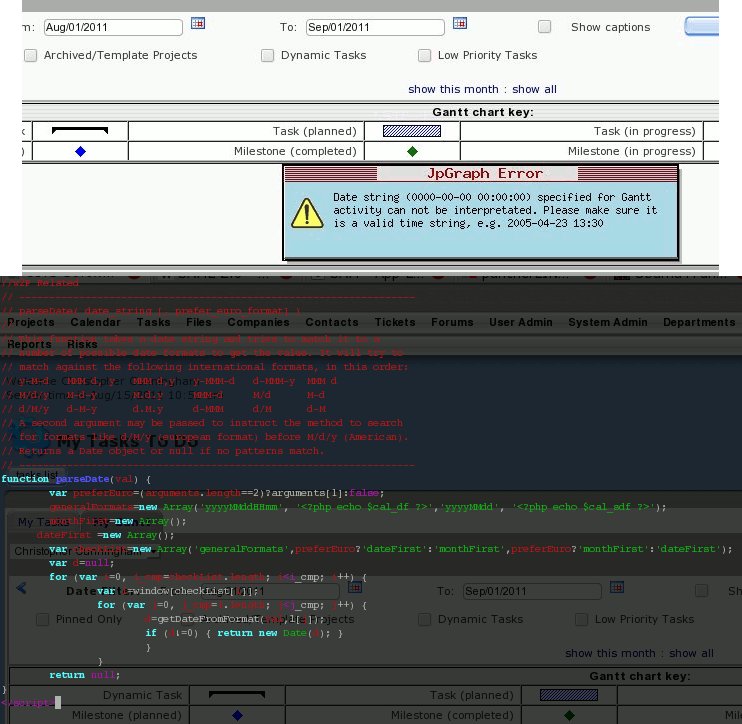The image size is (742, 724).
Task: Tick the undimmed Archived/Template Projects checkbox
Action: 30,55
